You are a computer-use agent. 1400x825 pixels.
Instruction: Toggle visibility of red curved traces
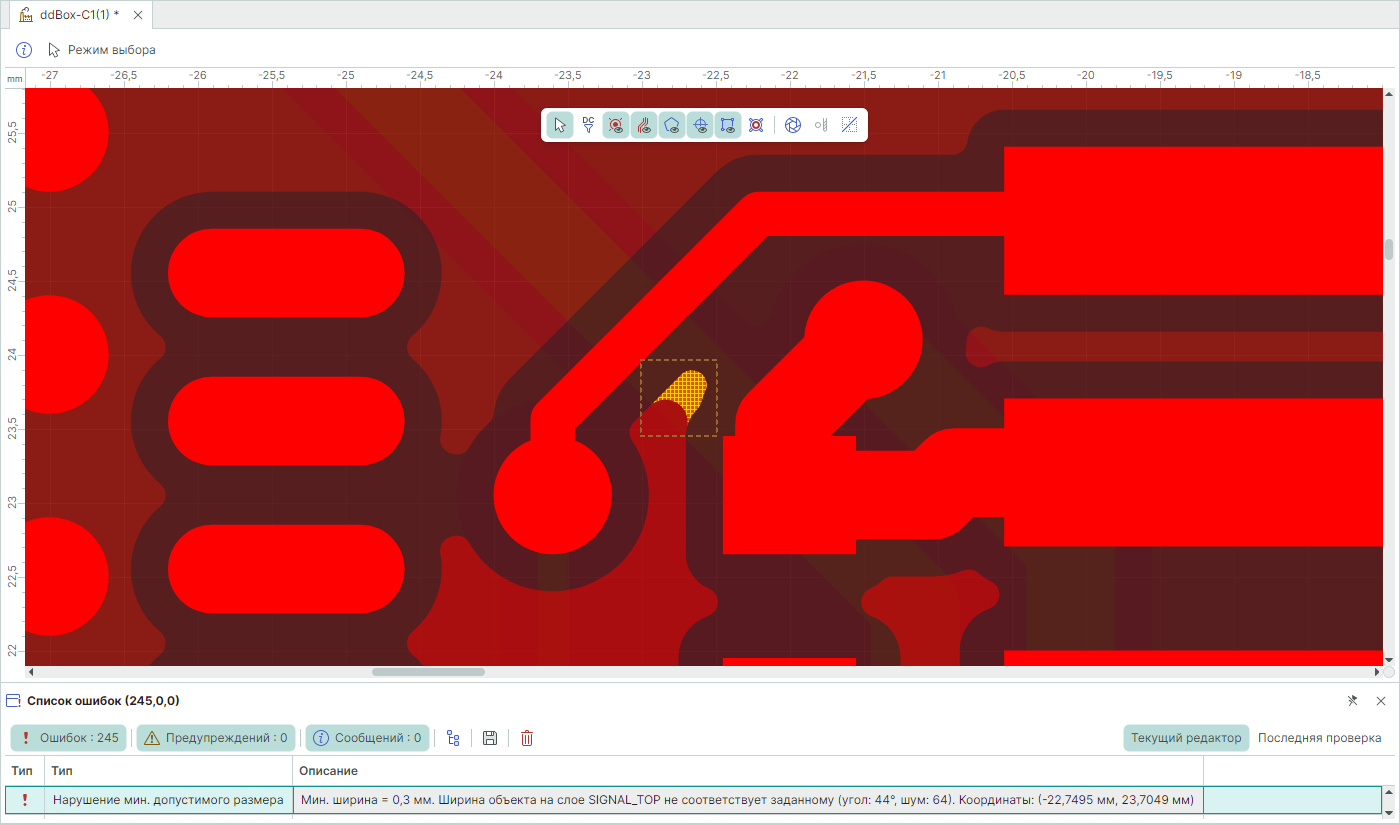(x=644, y=125)
